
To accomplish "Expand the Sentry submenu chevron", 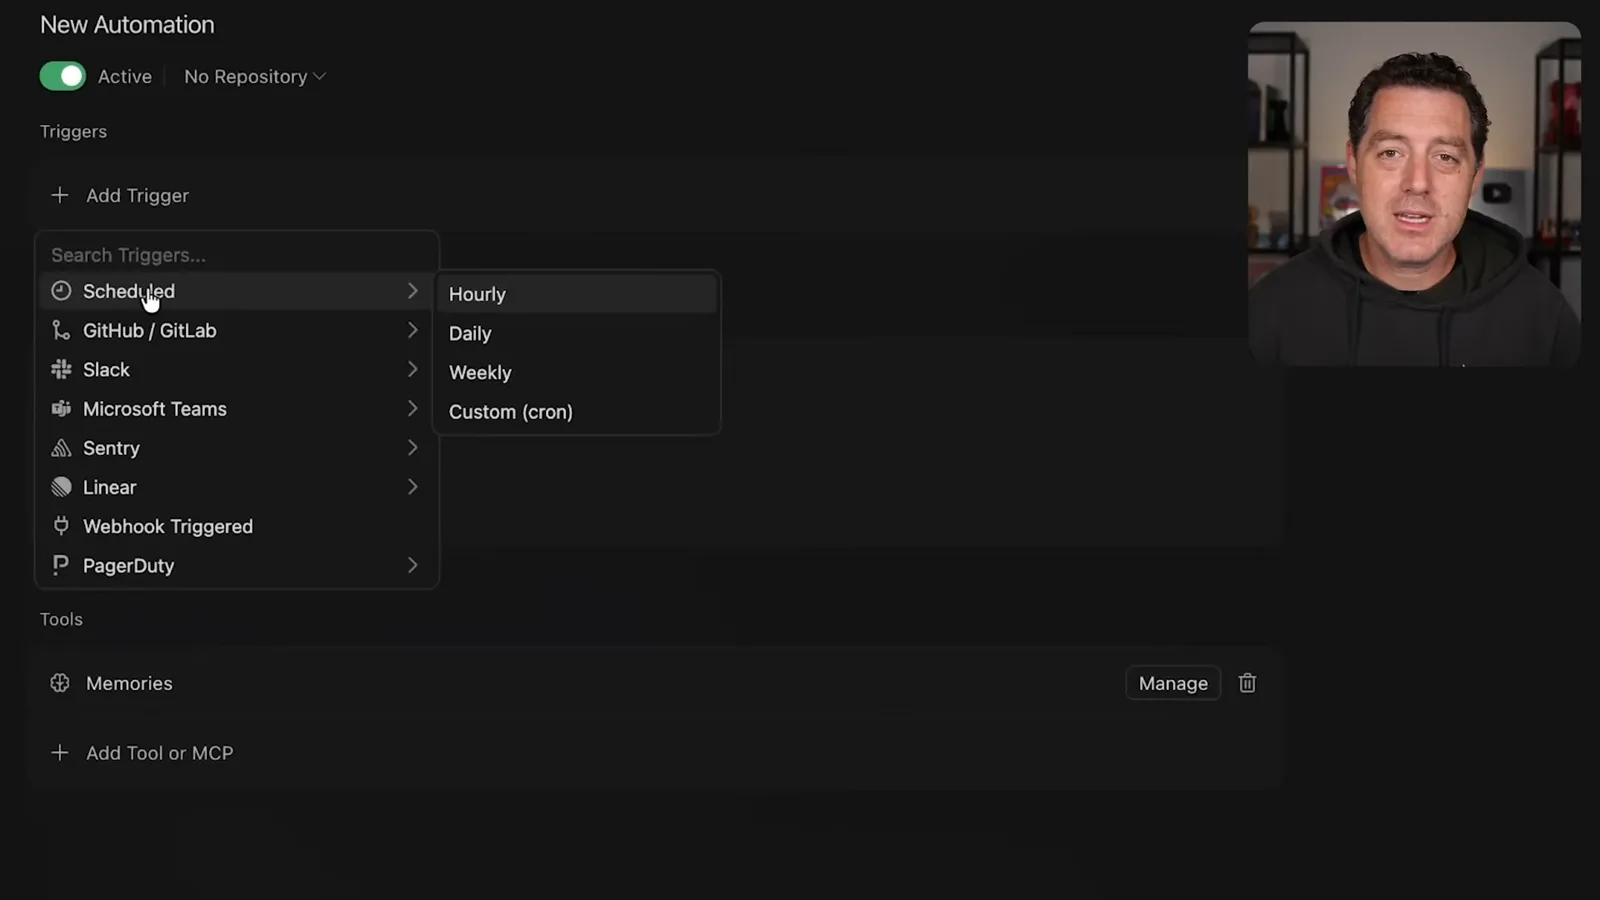I will (412, 448).
